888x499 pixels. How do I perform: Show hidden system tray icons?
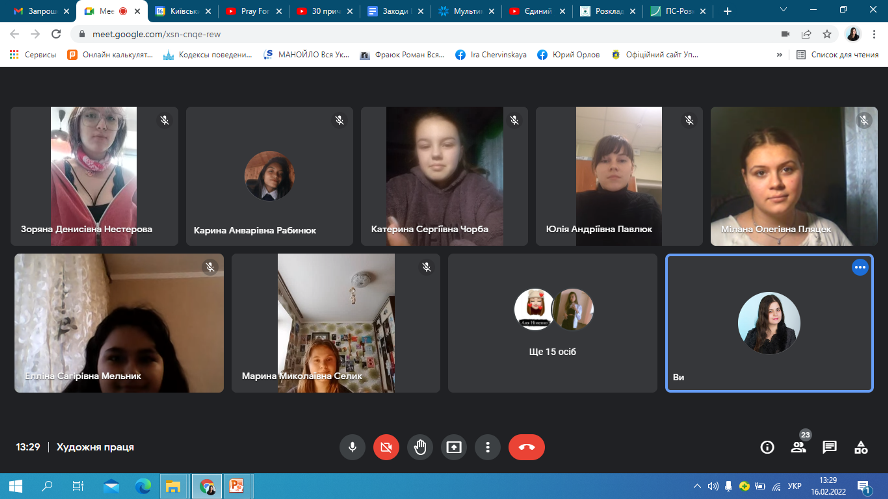pos(697,486)
